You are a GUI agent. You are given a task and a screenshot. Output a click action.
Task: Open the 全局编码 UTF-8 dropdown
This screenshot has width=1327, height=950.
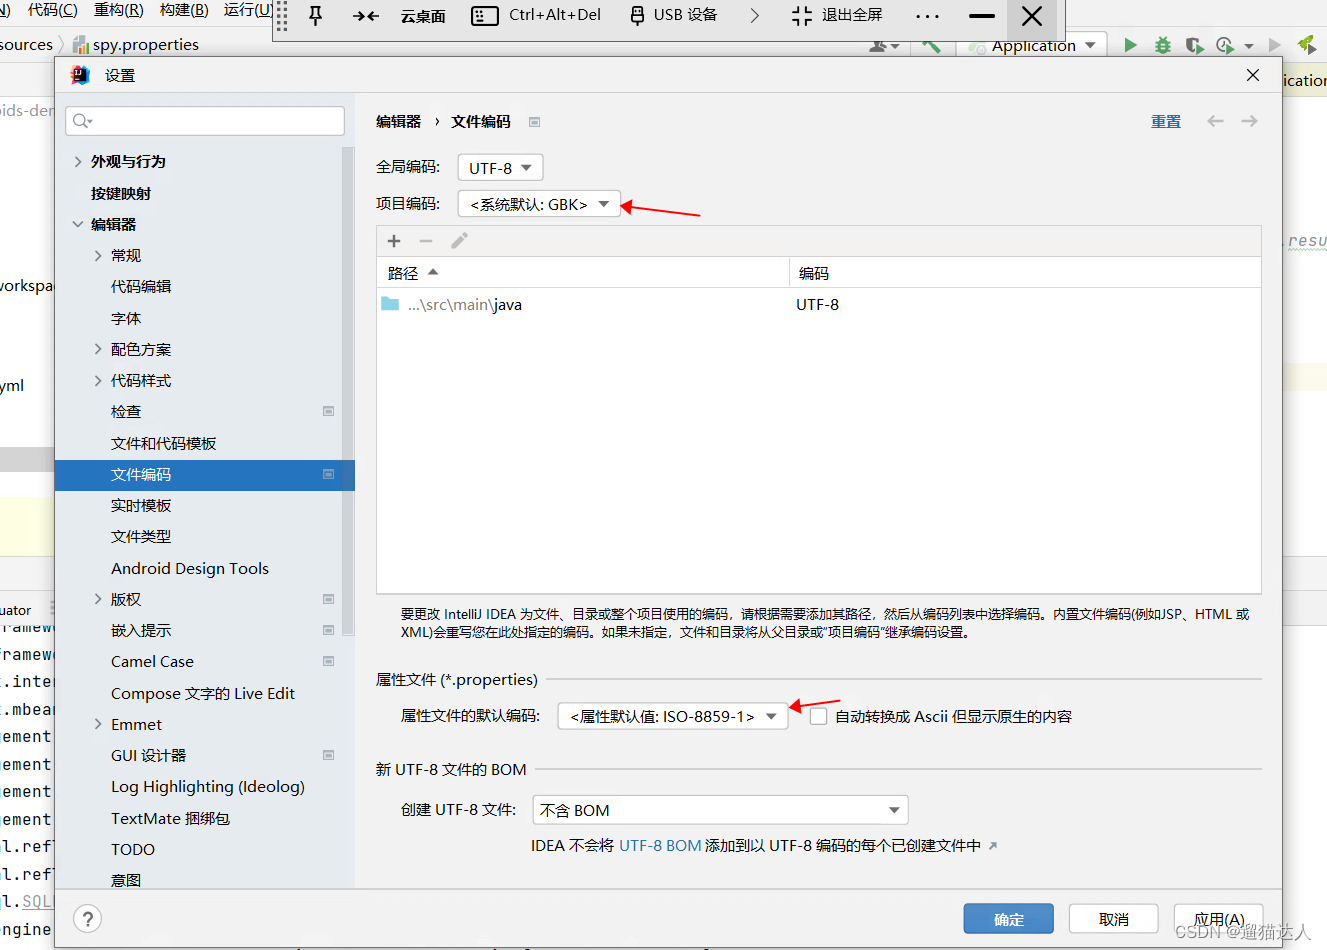pos(500,168)
